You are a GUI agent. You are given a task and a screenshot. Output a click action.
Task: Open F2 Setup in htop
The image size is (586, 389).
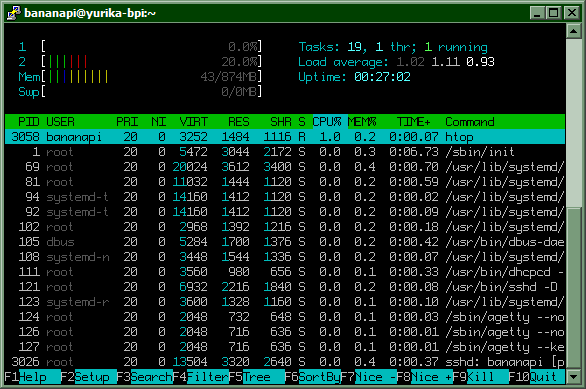pyautogui.click(x=89, y=377)
